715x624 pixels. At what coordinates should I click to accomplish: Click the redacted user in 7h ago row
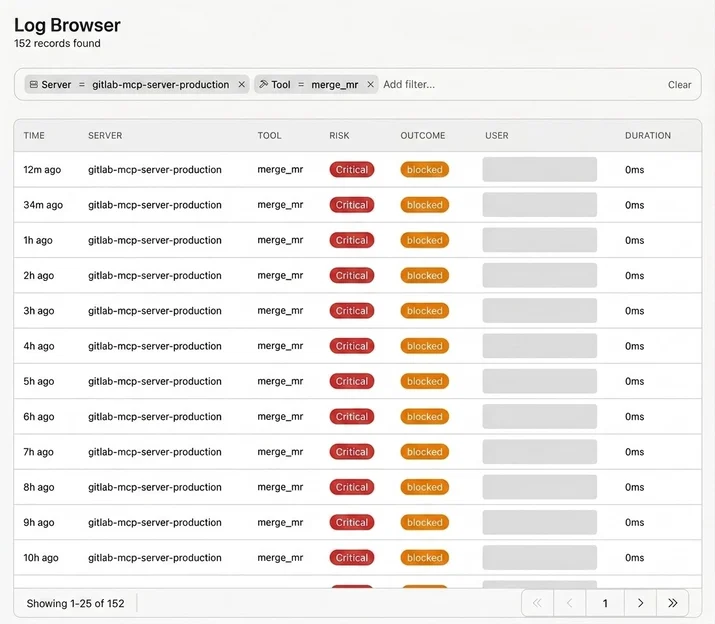click(x=539, y=452)
